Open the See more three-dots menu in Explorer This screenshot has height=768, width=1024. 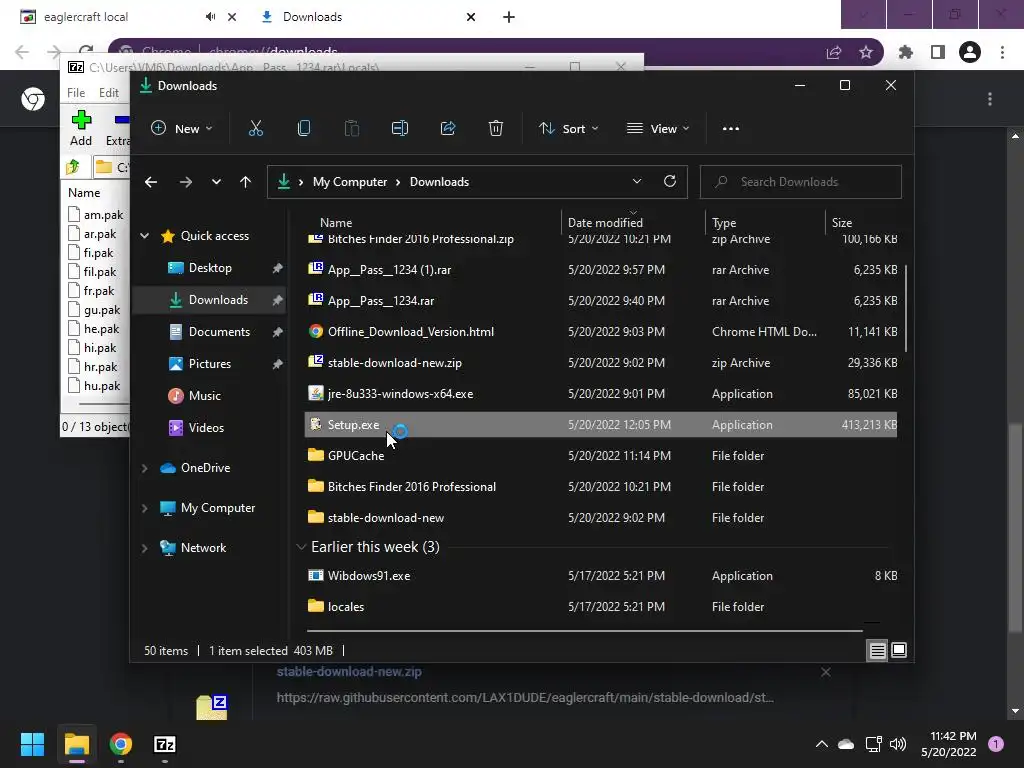tap(731, 129)
